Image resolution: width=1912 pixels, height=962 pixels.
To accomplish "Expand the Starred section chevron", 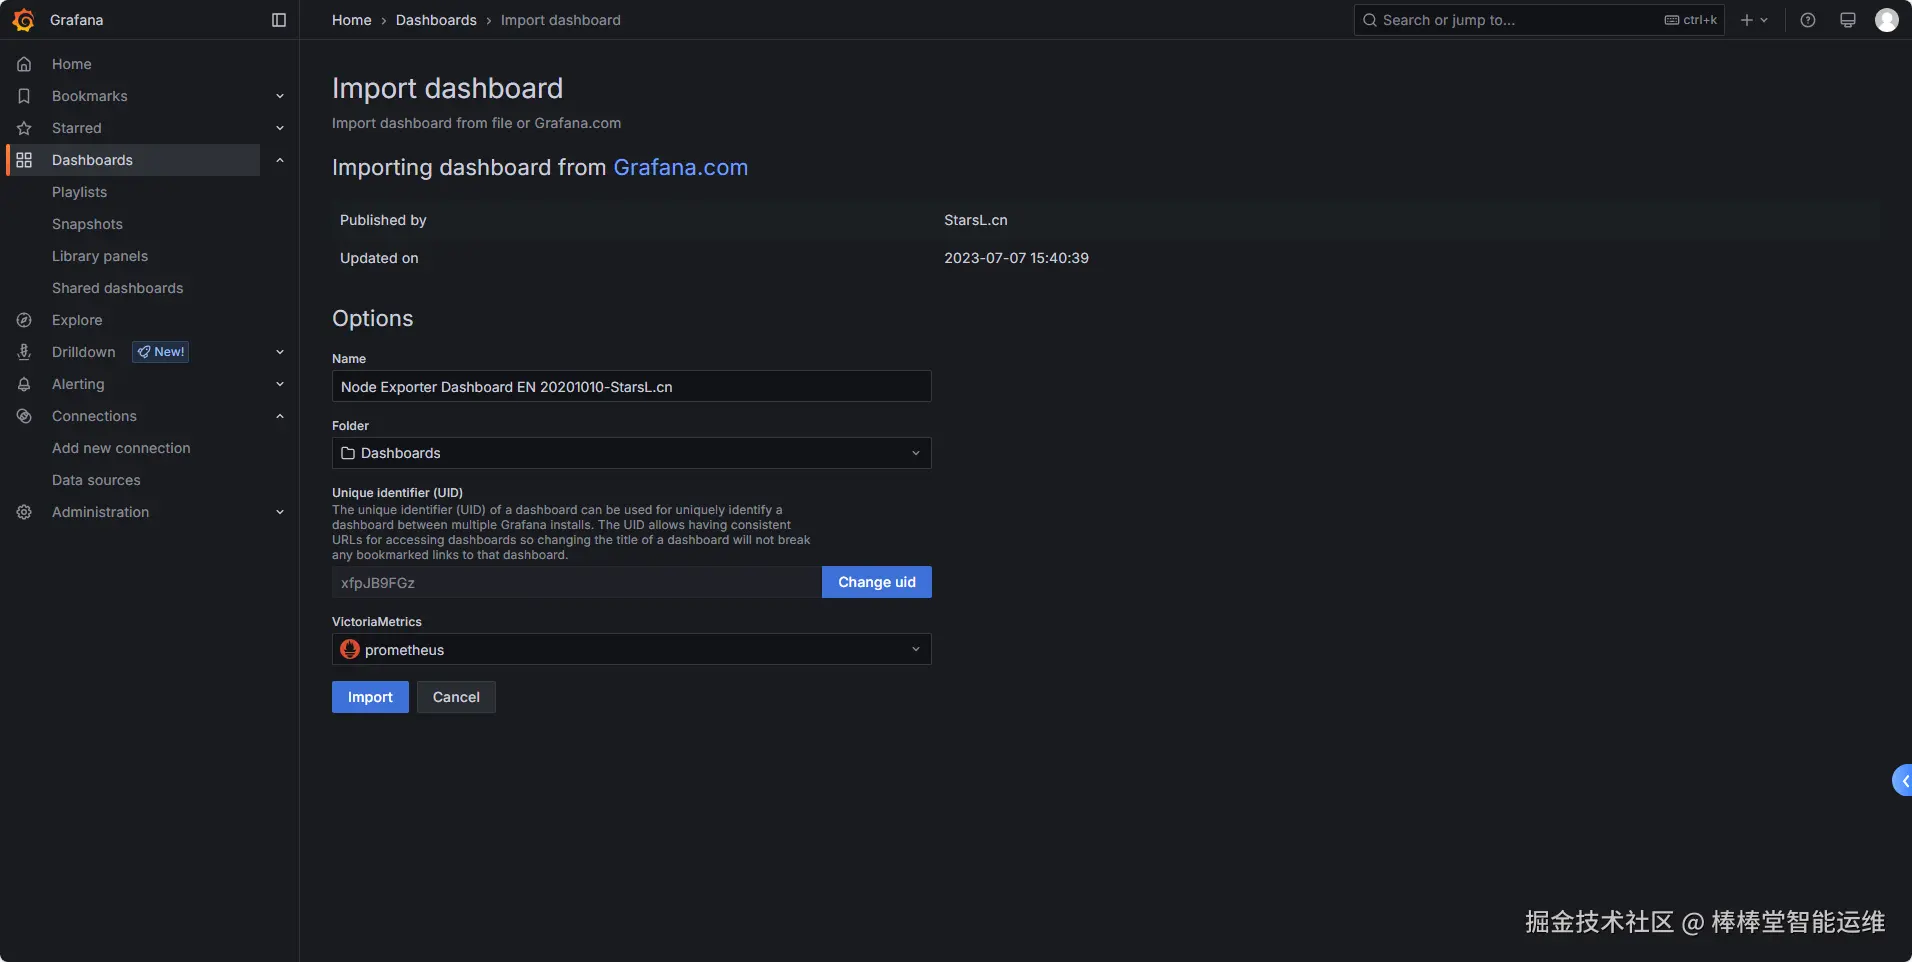I will point(280,128).
